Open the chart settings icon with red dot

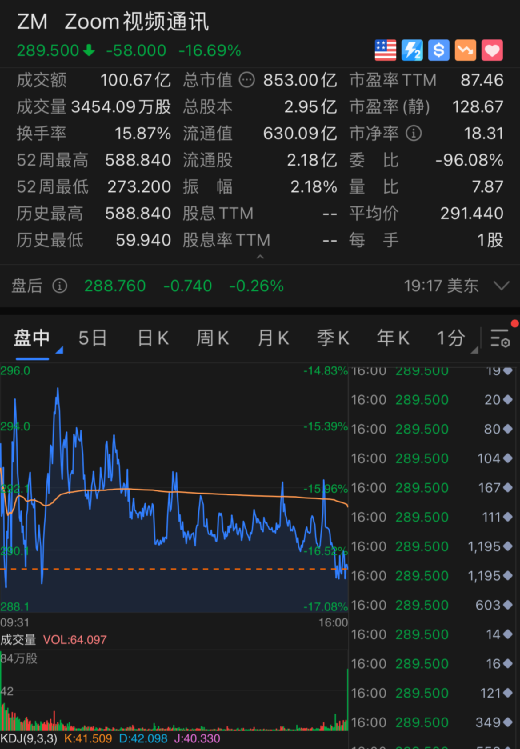[501, 337]
